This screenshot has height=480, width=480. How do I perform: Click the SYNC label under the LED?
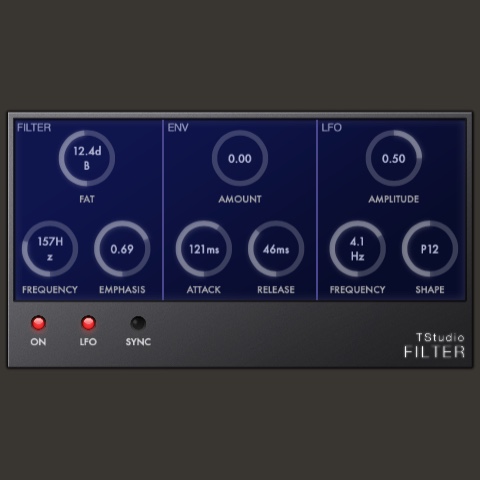click(x=138, y=342)
